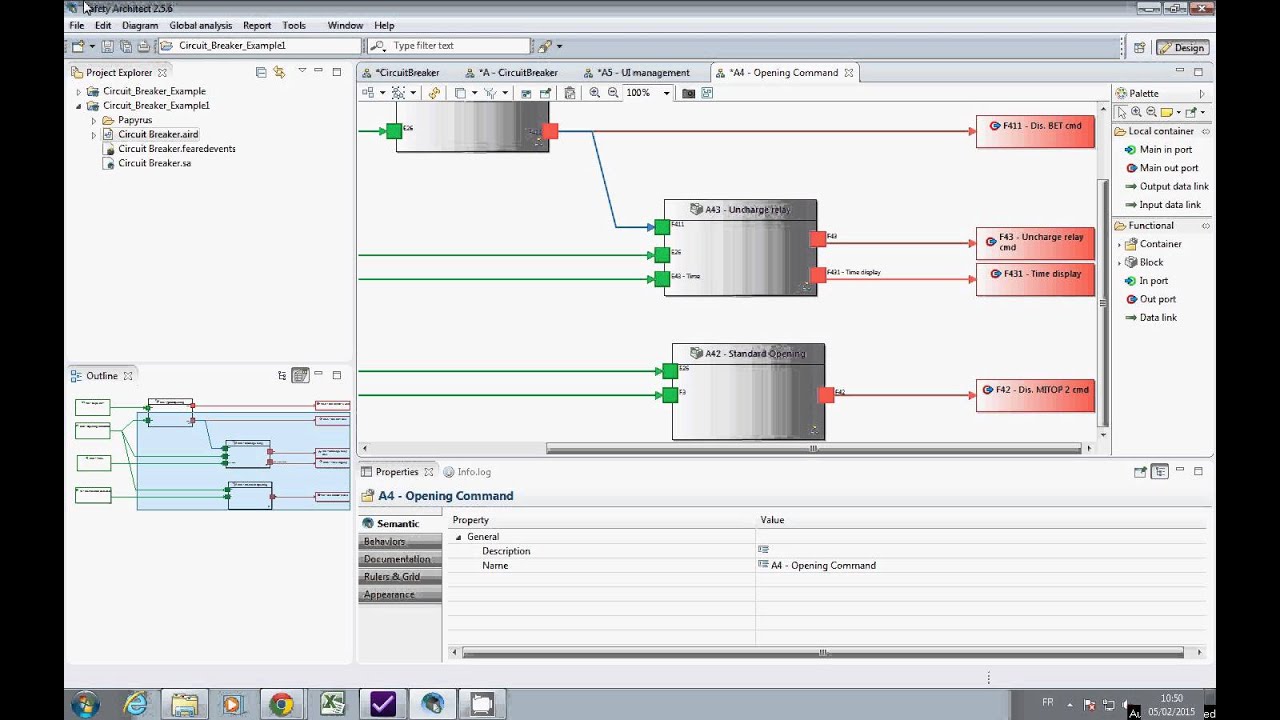Open the Behaviors properties section
Screen dimensions: 1280x720
[x=400, y=541]
